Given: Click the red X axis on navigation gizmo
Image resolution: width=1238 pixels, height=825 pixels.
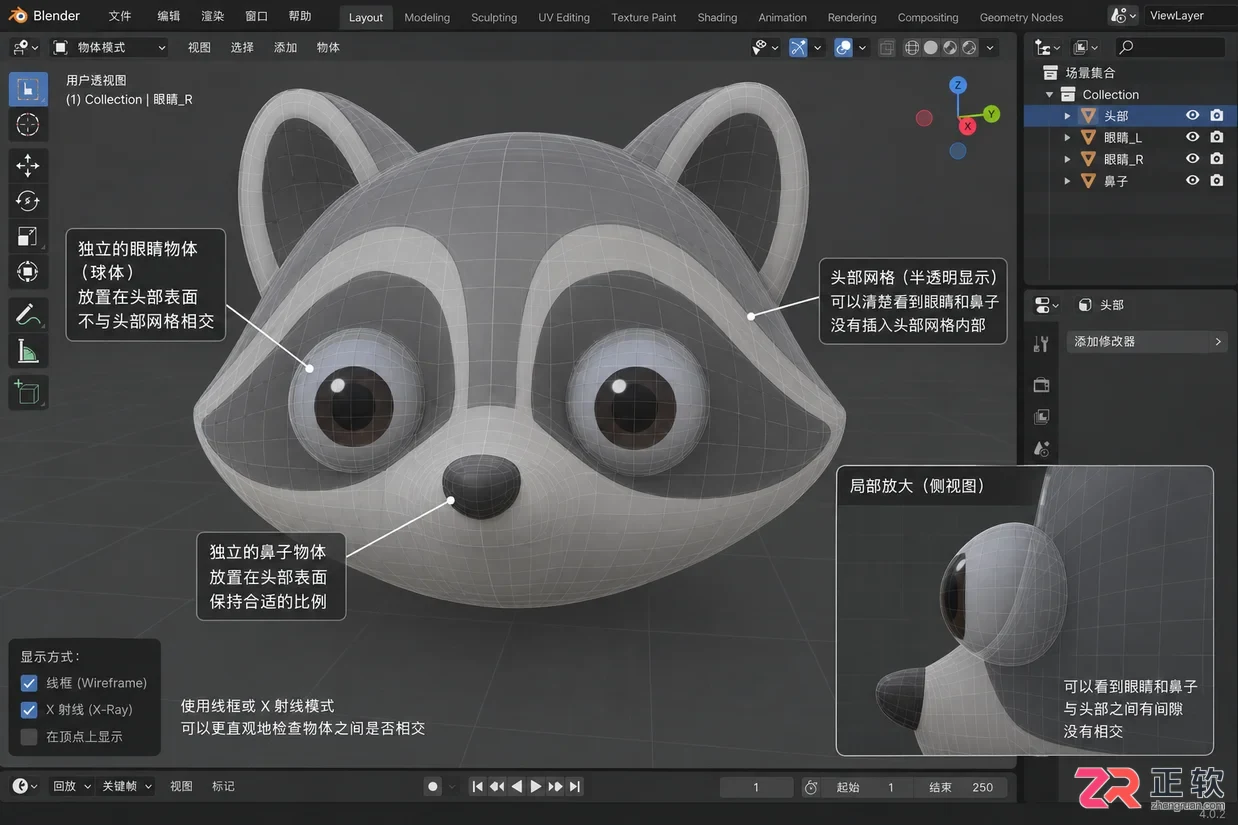Looking at the screenshot, I should point(967,126).
